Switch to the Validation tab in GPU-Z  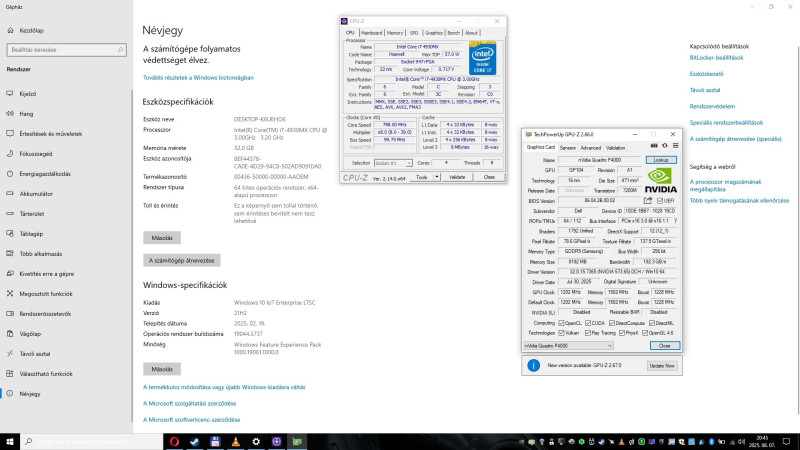pos(615,148)
